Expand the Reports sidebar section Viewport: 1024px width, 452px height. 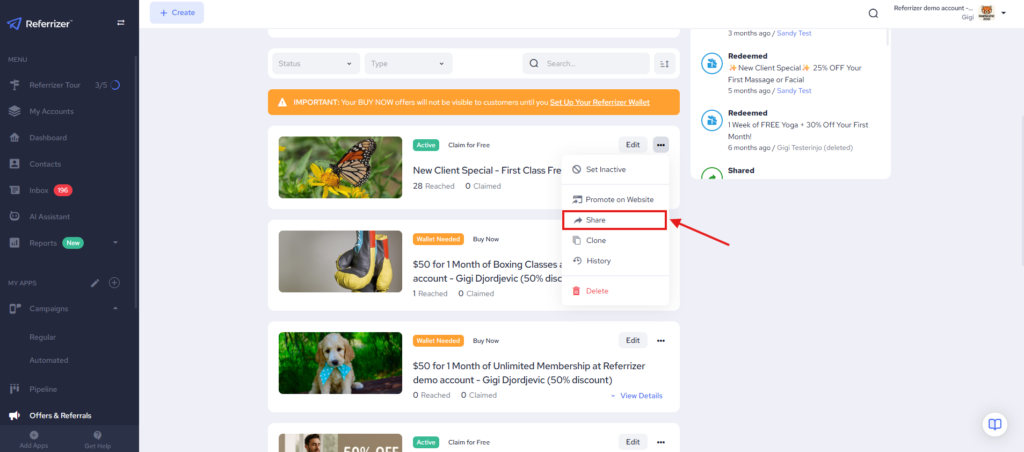[x=115, y=242]
